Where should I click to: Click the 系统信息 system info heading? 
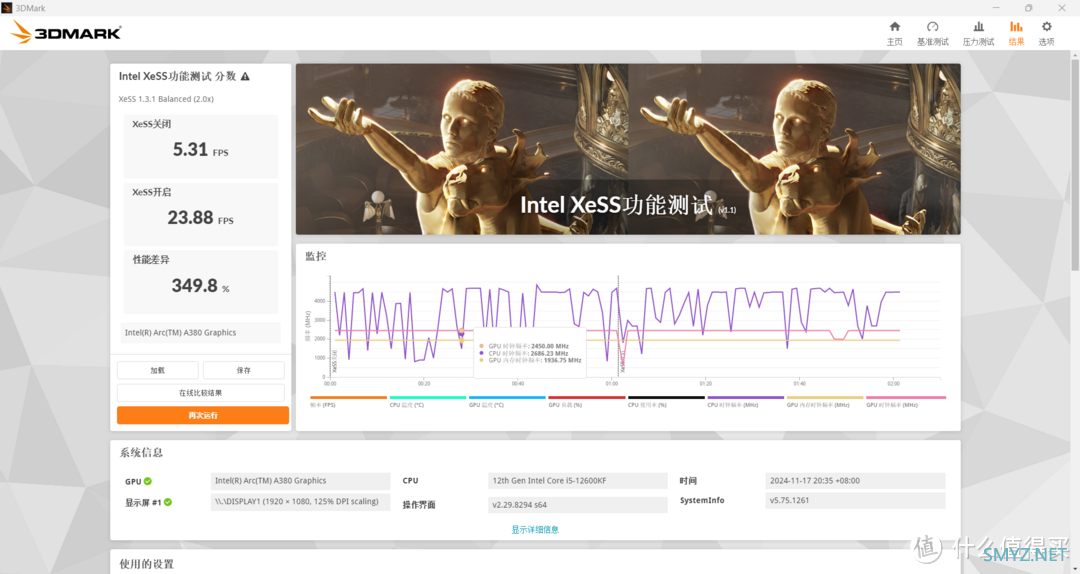[x=141, y=453]
